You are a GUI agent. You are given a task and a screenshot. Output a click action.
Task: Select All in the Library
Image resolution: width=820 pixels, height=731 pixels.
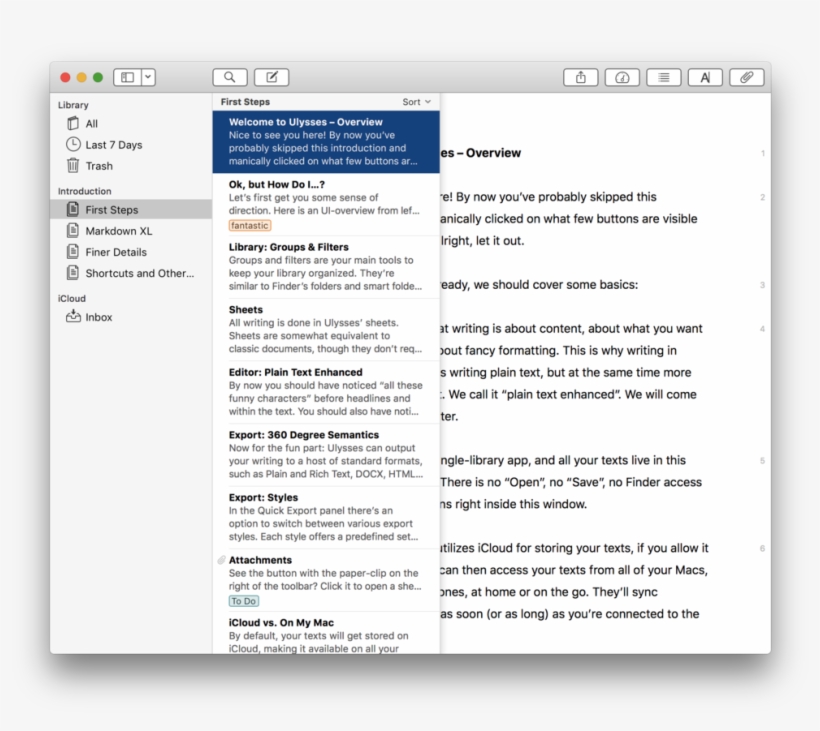point(92,124)
